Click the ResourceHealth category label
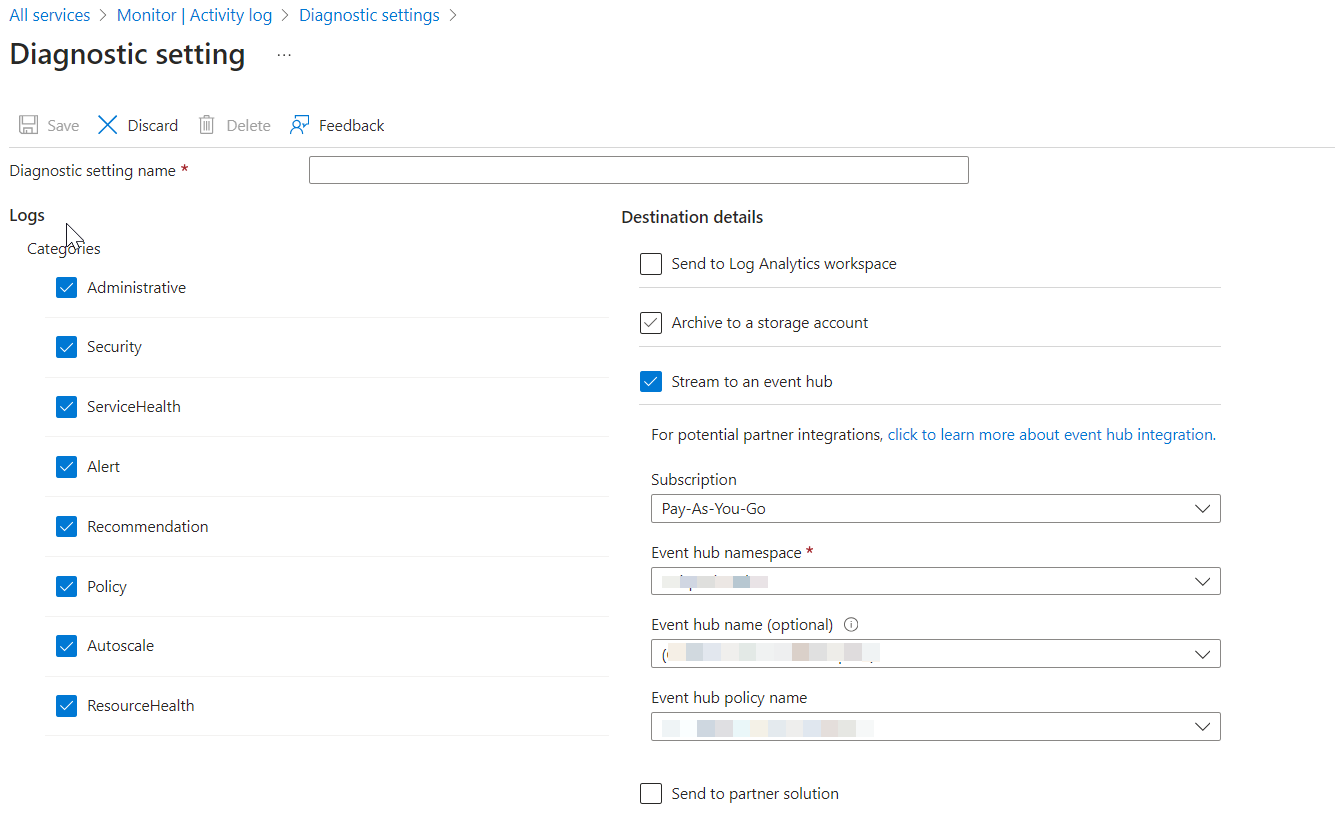The height and width of the screenshot is (814, 1335). click(x=140, y=706)
